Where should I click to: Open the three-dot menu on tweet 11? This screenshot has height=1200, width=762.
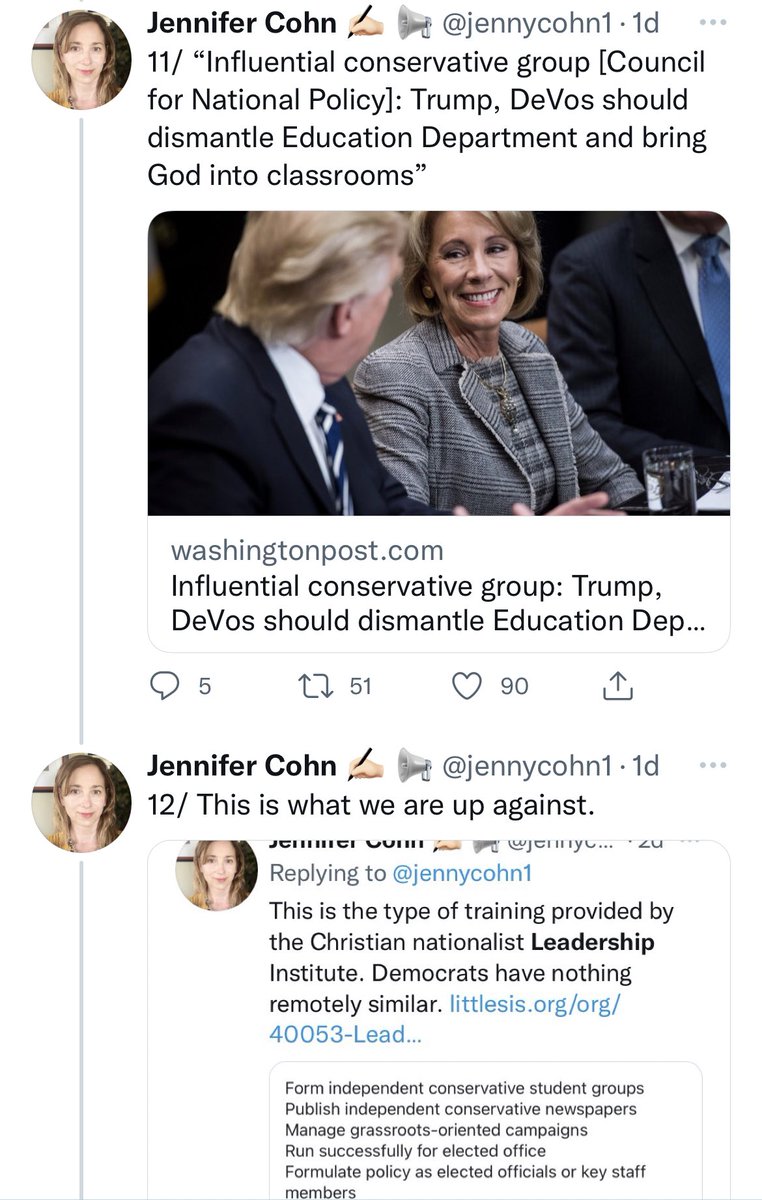713,22
